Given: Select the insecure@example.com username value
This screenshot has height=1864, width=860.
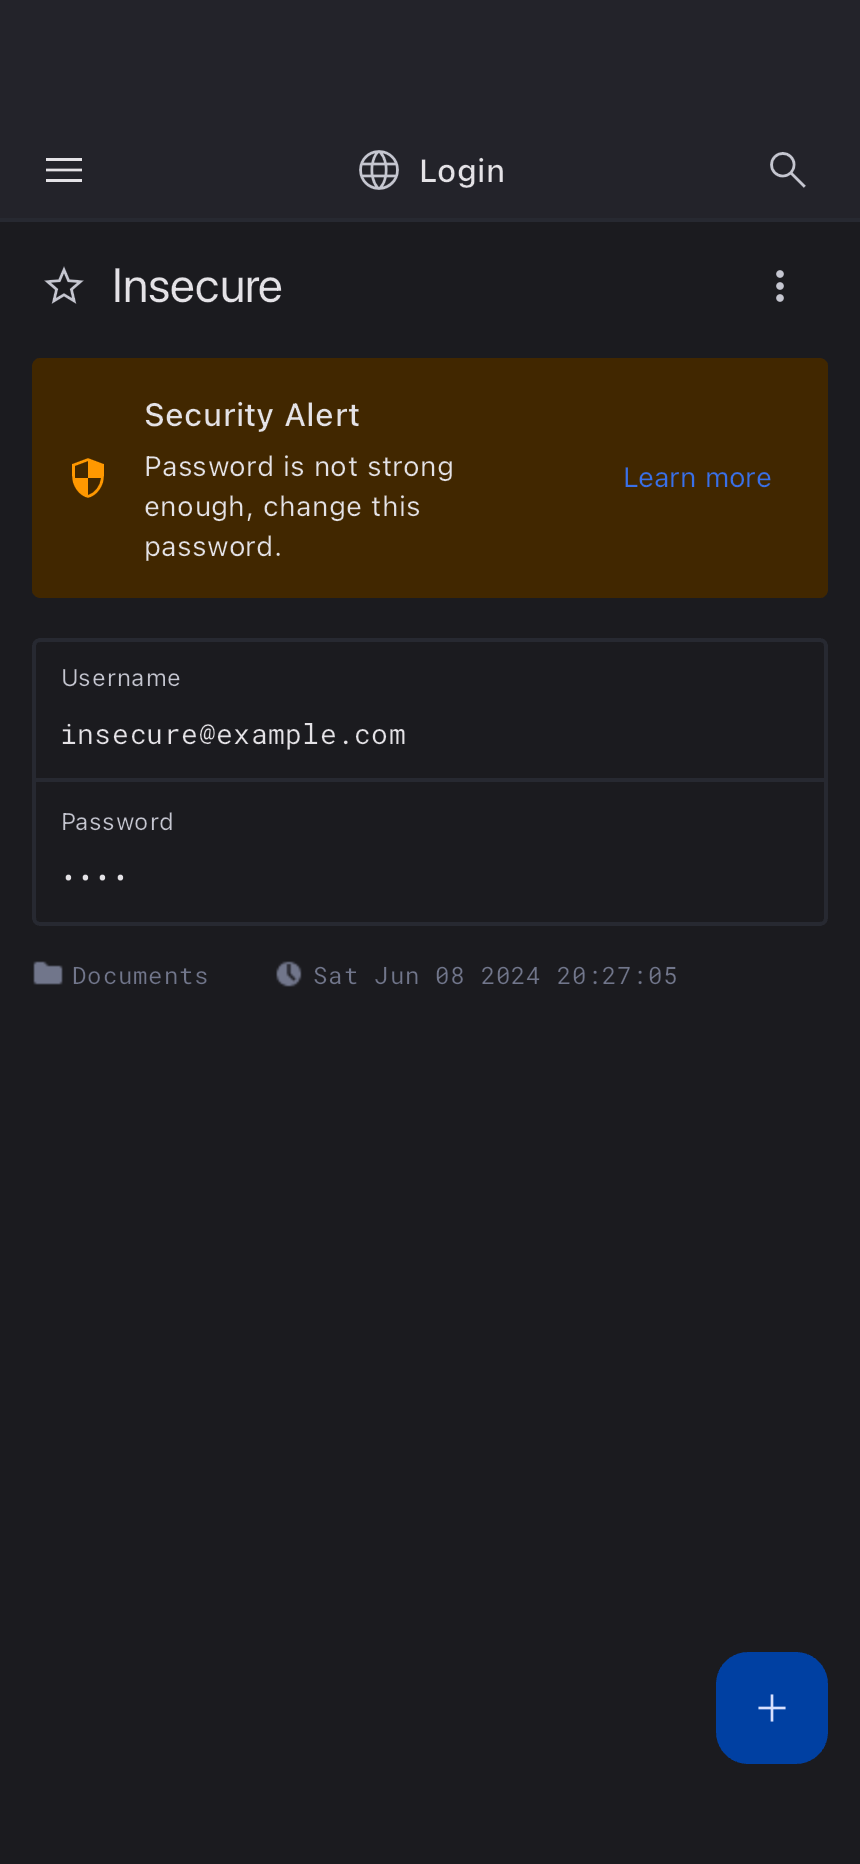Looking at the screenshot, I should tap(234, 735).
